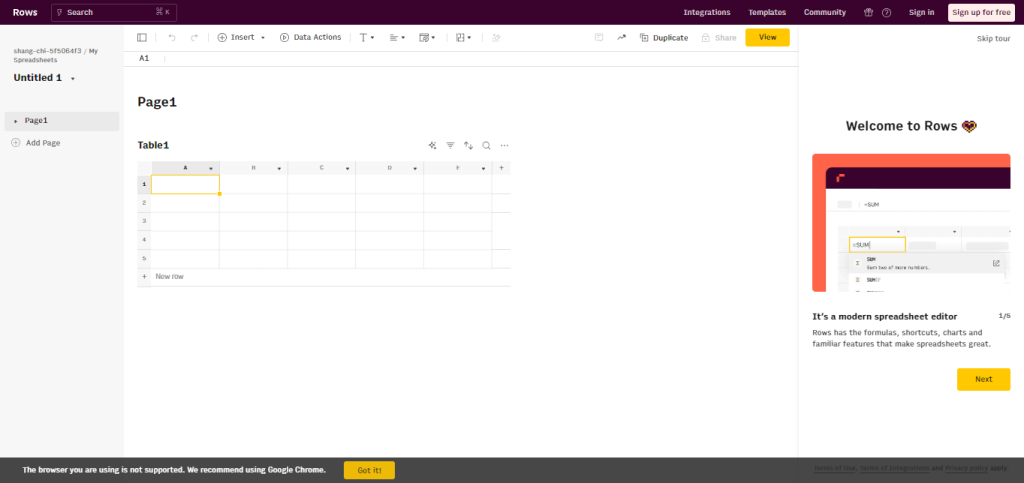The height and width of the screenshot is (483, 1024).
Task: Click the A1 cell reference box
Action: (x=144, y=59)
